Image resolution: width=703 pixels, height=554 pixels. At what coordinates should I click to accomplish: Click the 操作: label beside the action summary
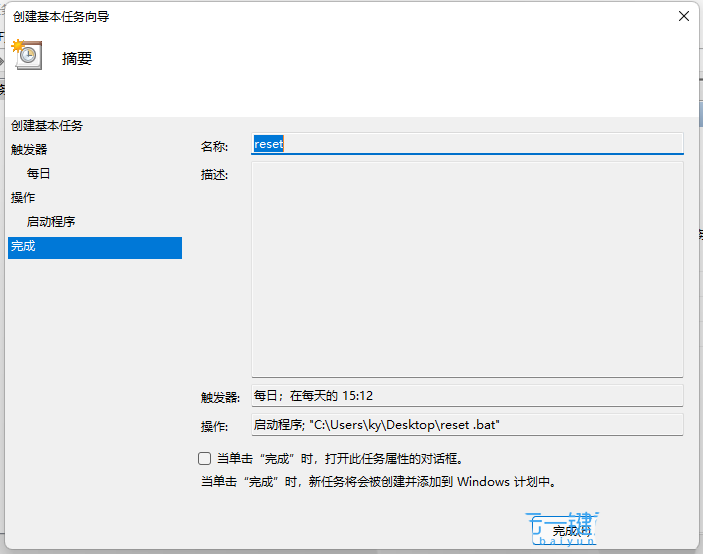214,426
